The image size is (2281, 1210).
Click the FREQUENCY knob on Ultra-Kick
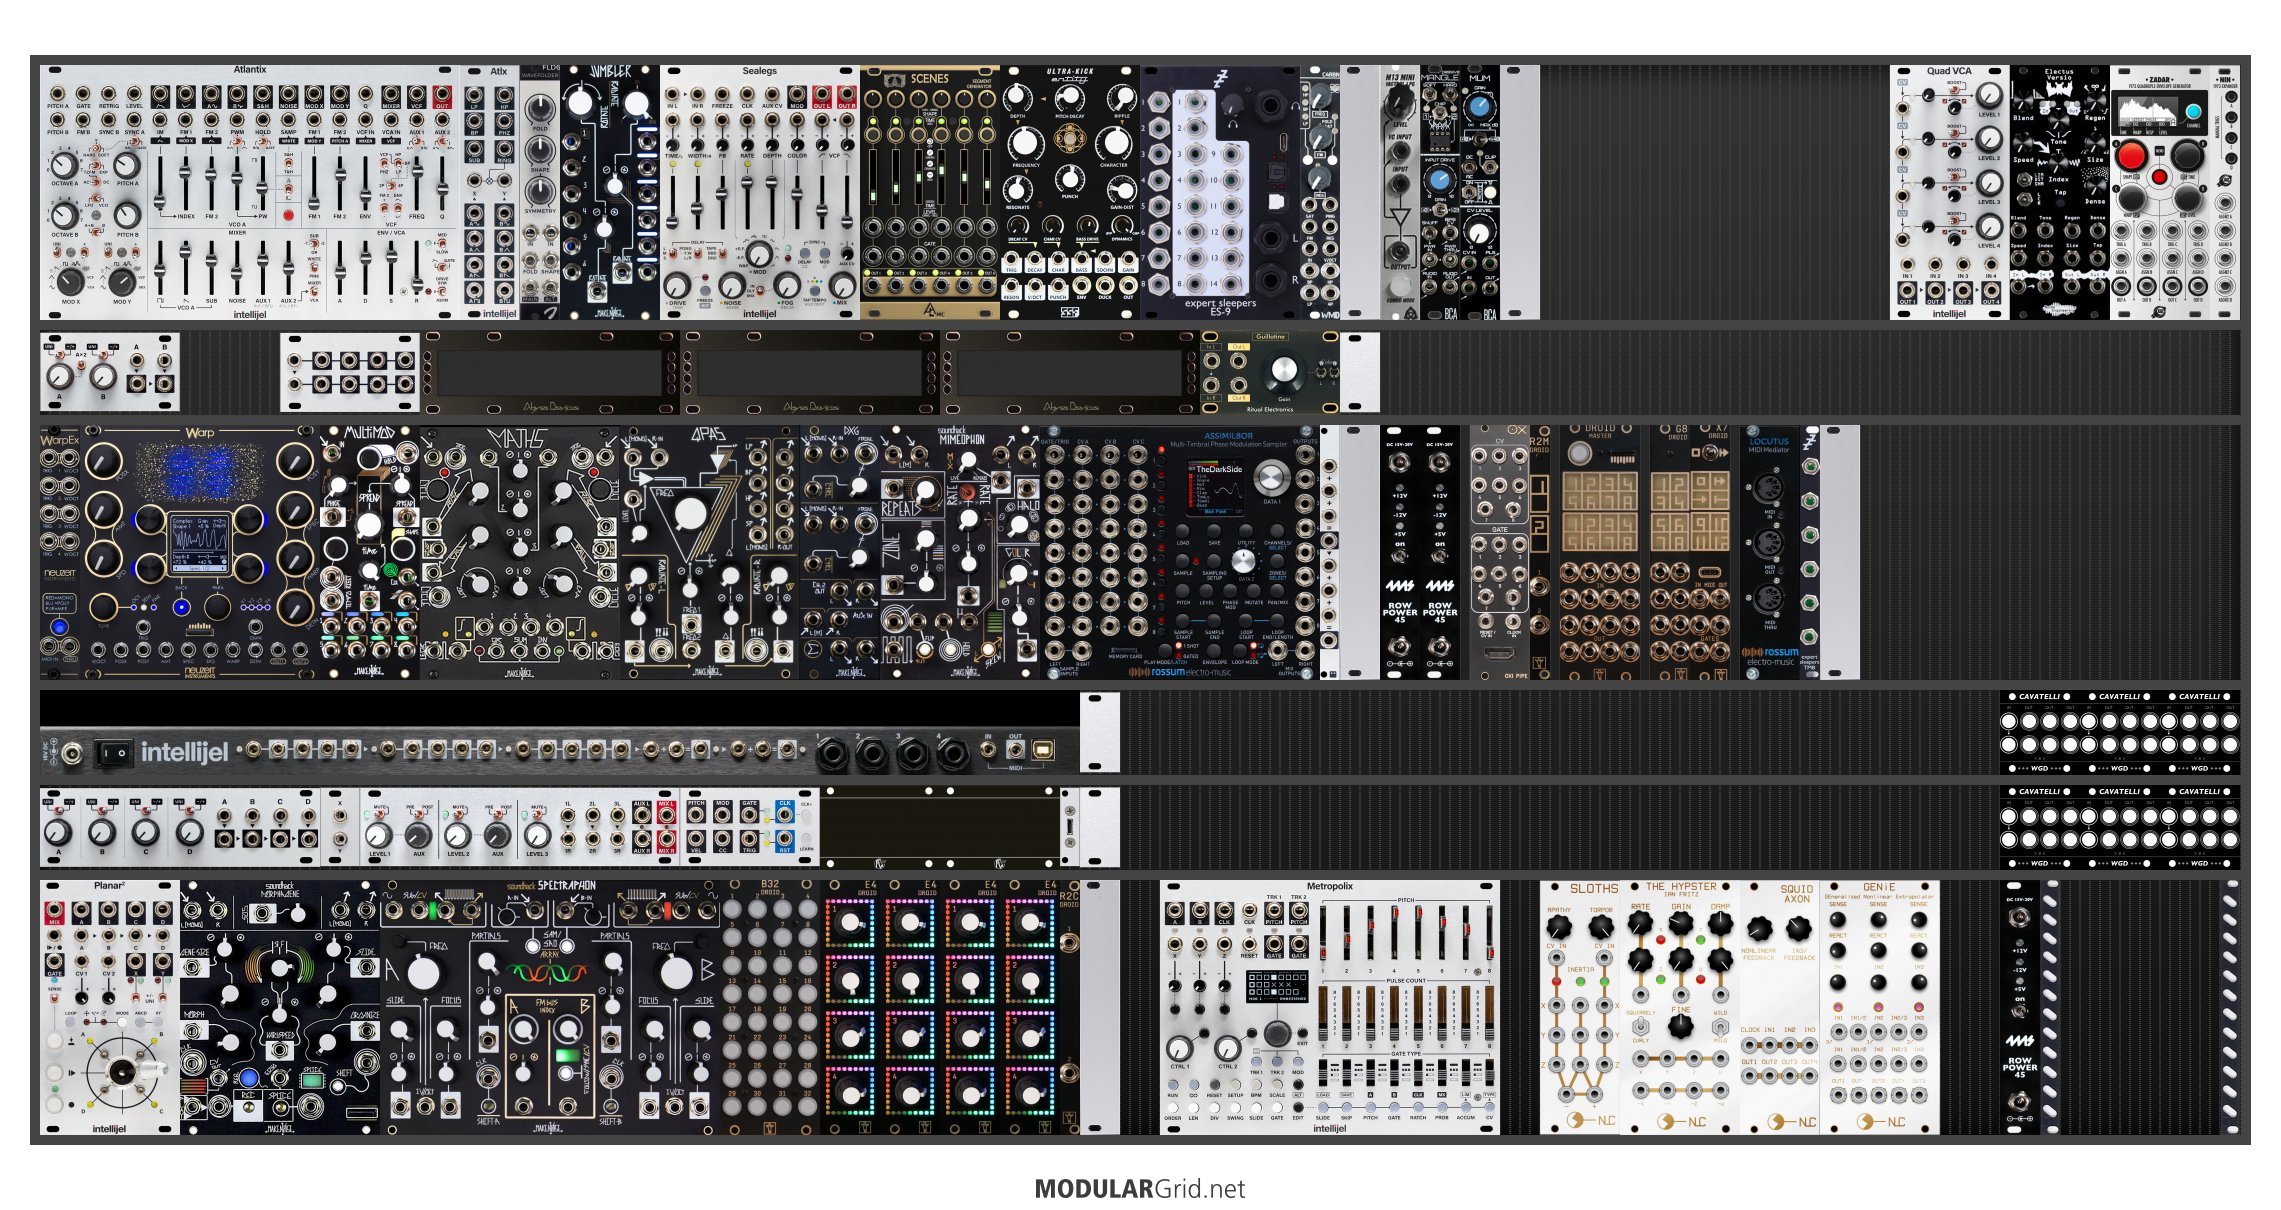click(1026, 143)
